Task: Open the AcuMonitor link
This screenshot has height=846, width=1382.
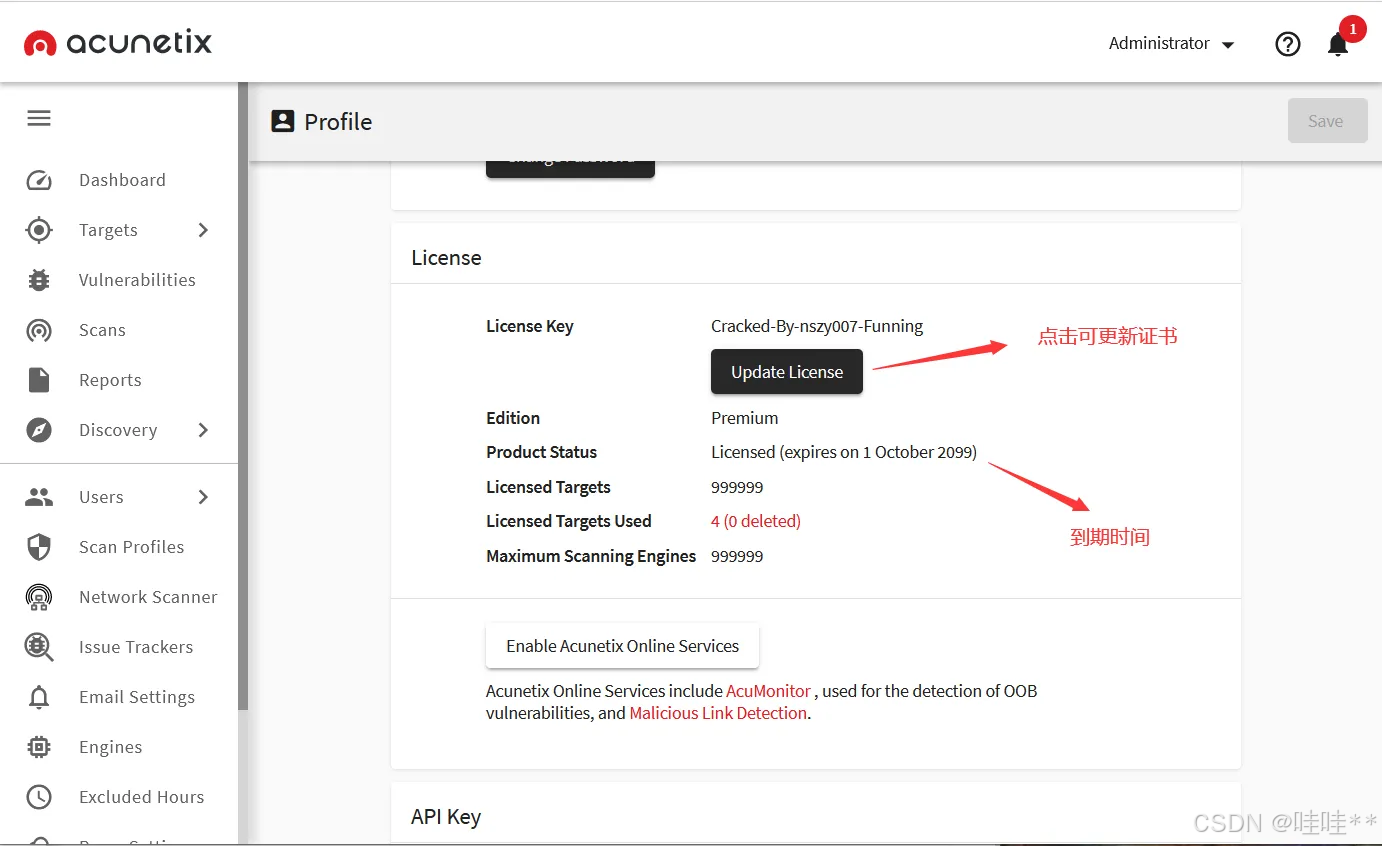Action: click(x=768, y=691)
